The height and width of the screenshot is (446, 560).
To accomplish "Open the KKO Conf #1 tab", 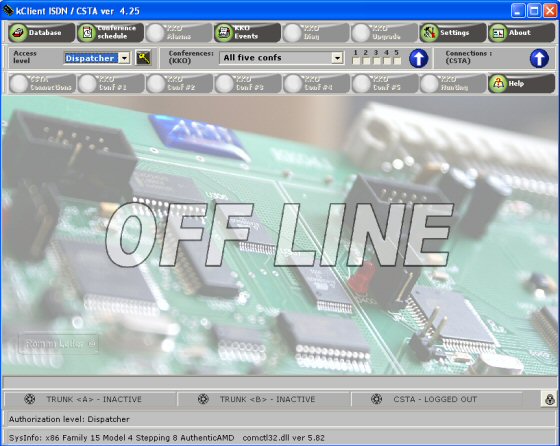I will [111, 84].
